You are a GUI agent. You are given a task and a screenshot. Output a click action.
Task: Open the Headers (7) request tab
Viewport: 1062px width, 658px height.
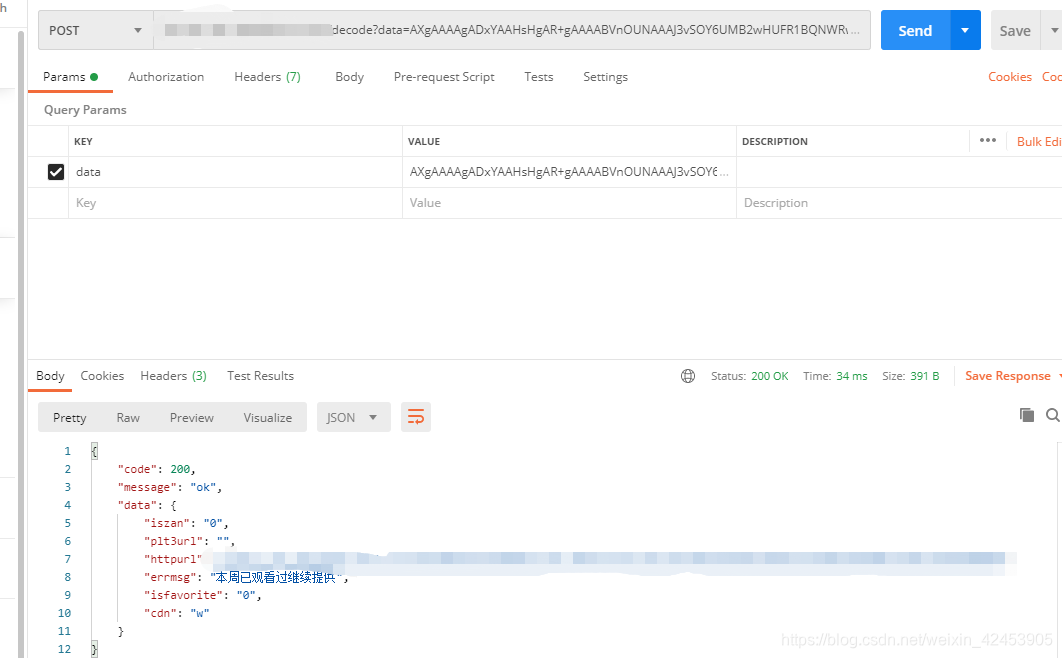pos(267,76)
